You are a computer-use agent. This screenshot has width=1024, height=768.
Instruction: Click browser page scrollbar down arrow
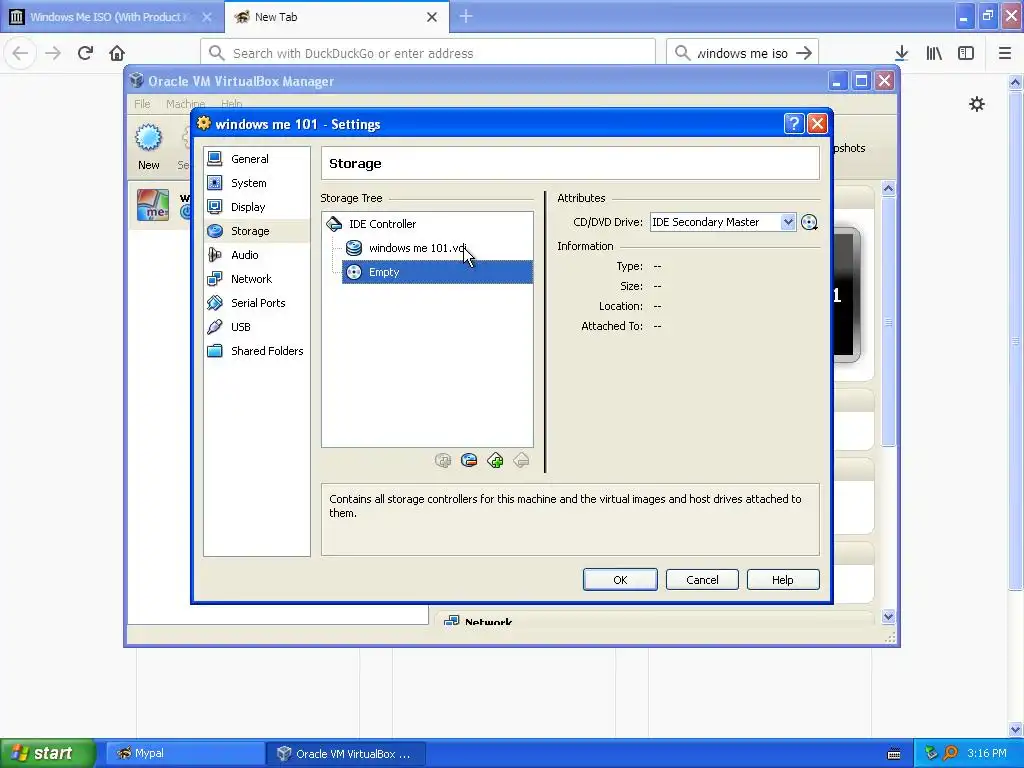[x=1016, y=729]
